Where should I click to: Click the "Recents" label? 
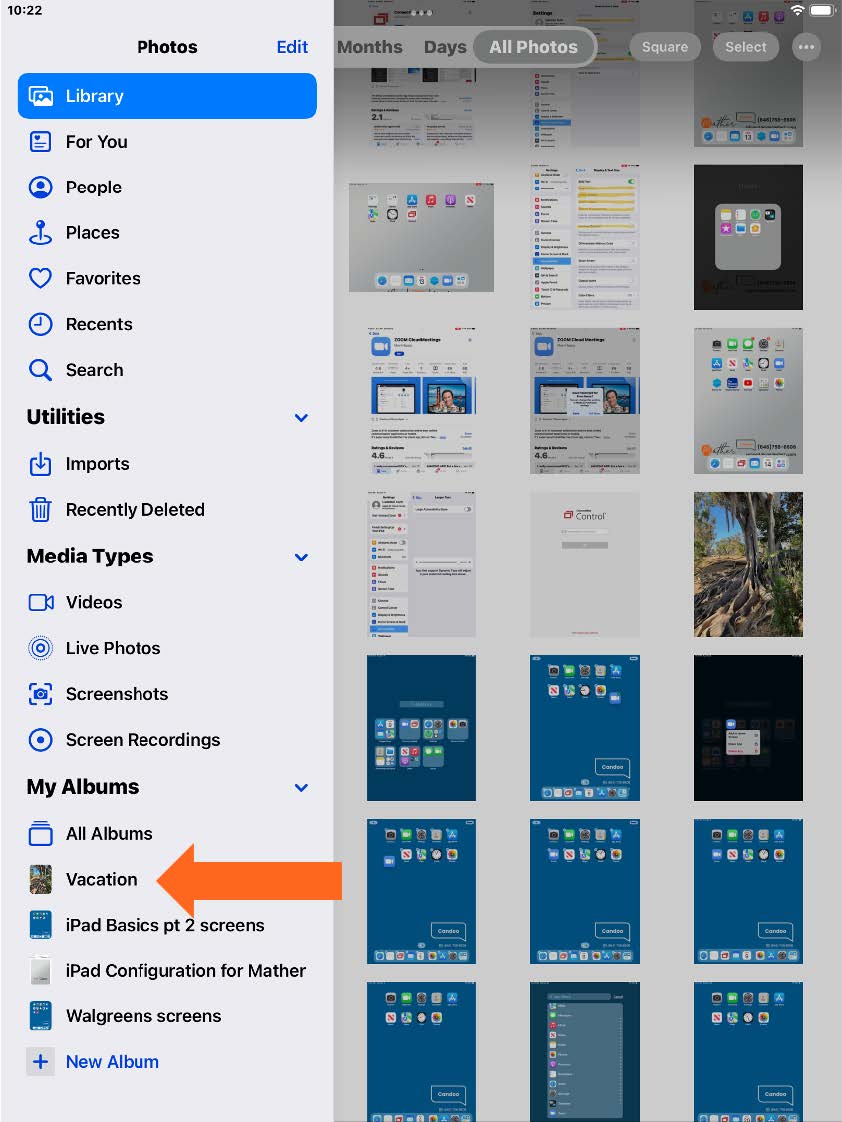[x=99, y=324]
